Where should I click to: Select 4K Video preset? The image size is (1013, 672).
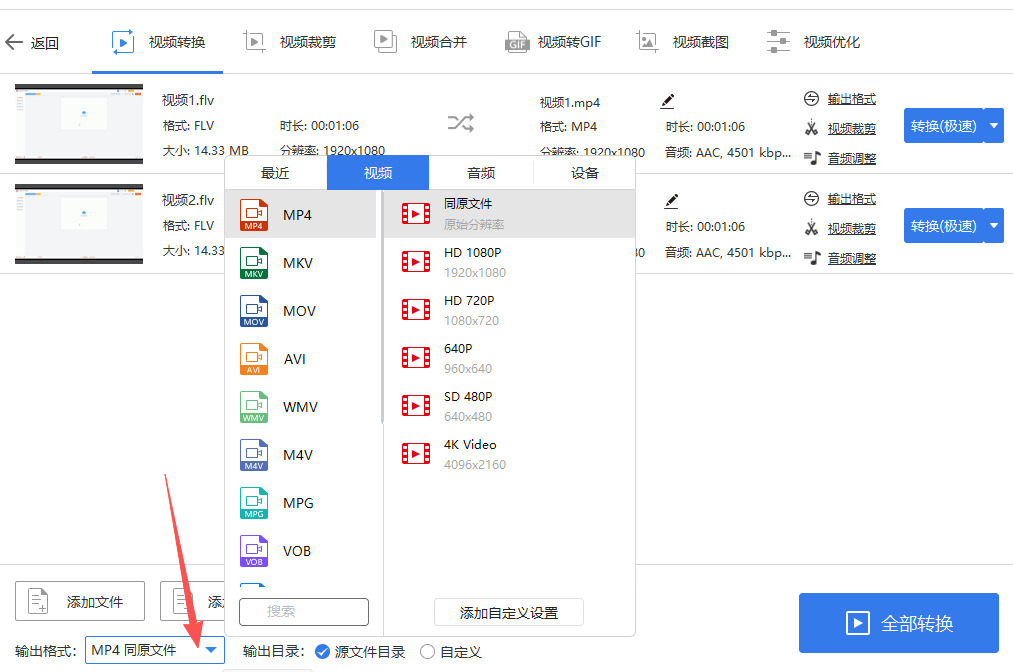click(x=509, y=454)
